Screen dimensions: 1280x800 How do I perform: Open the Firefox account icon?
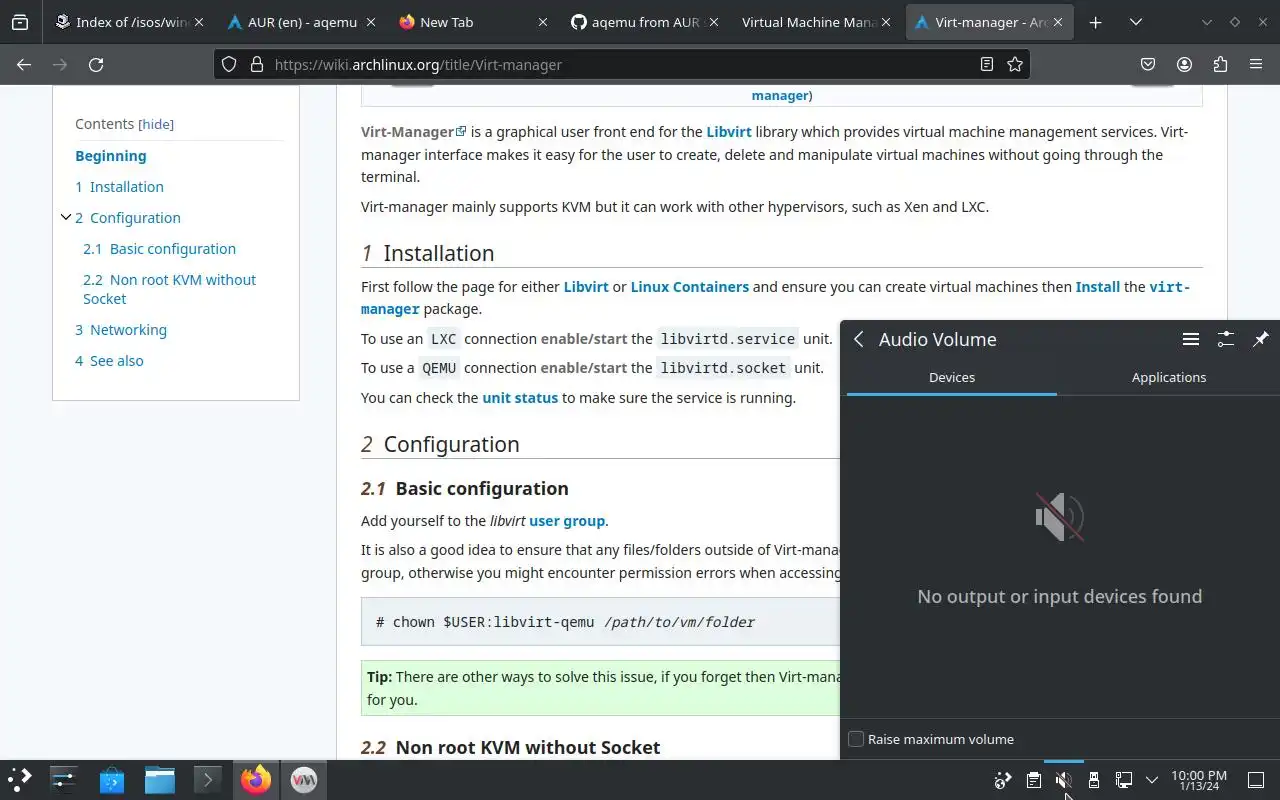tap(1184, 64)
